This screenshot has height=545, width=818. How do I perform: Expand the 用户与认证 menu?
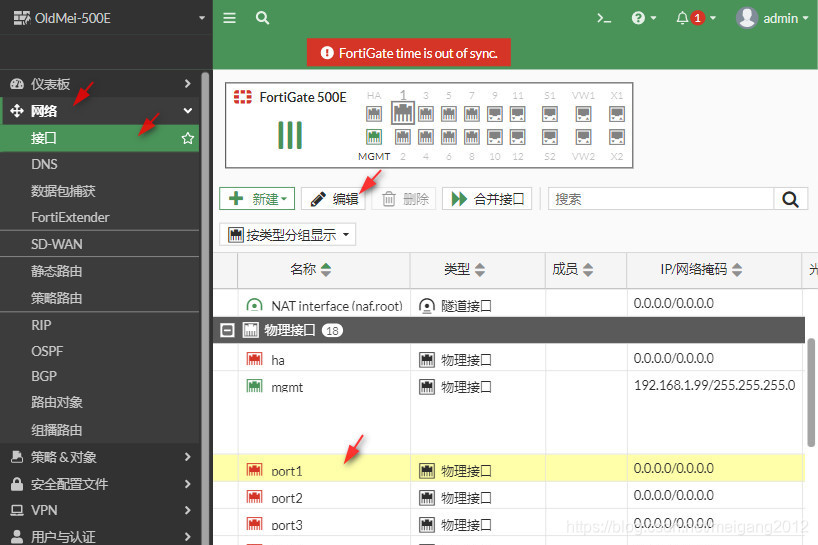click(100, 537)
